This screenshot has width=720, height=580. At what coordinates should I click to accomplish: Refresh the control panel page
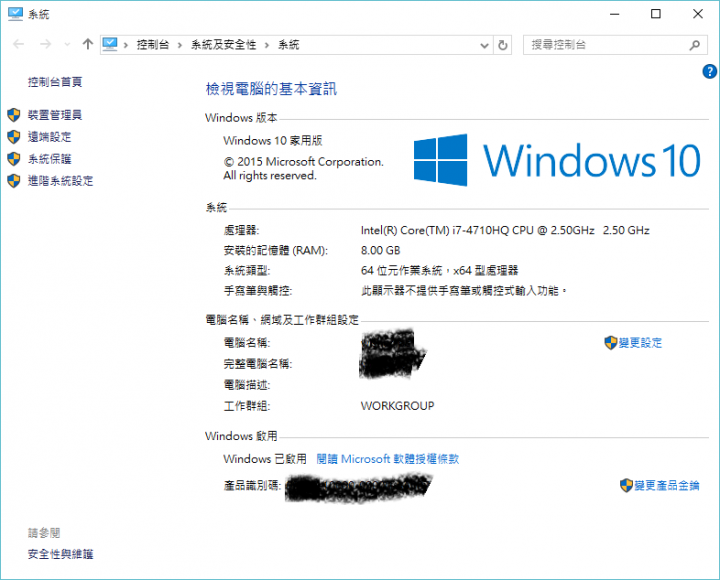click(x=503, y=45)
